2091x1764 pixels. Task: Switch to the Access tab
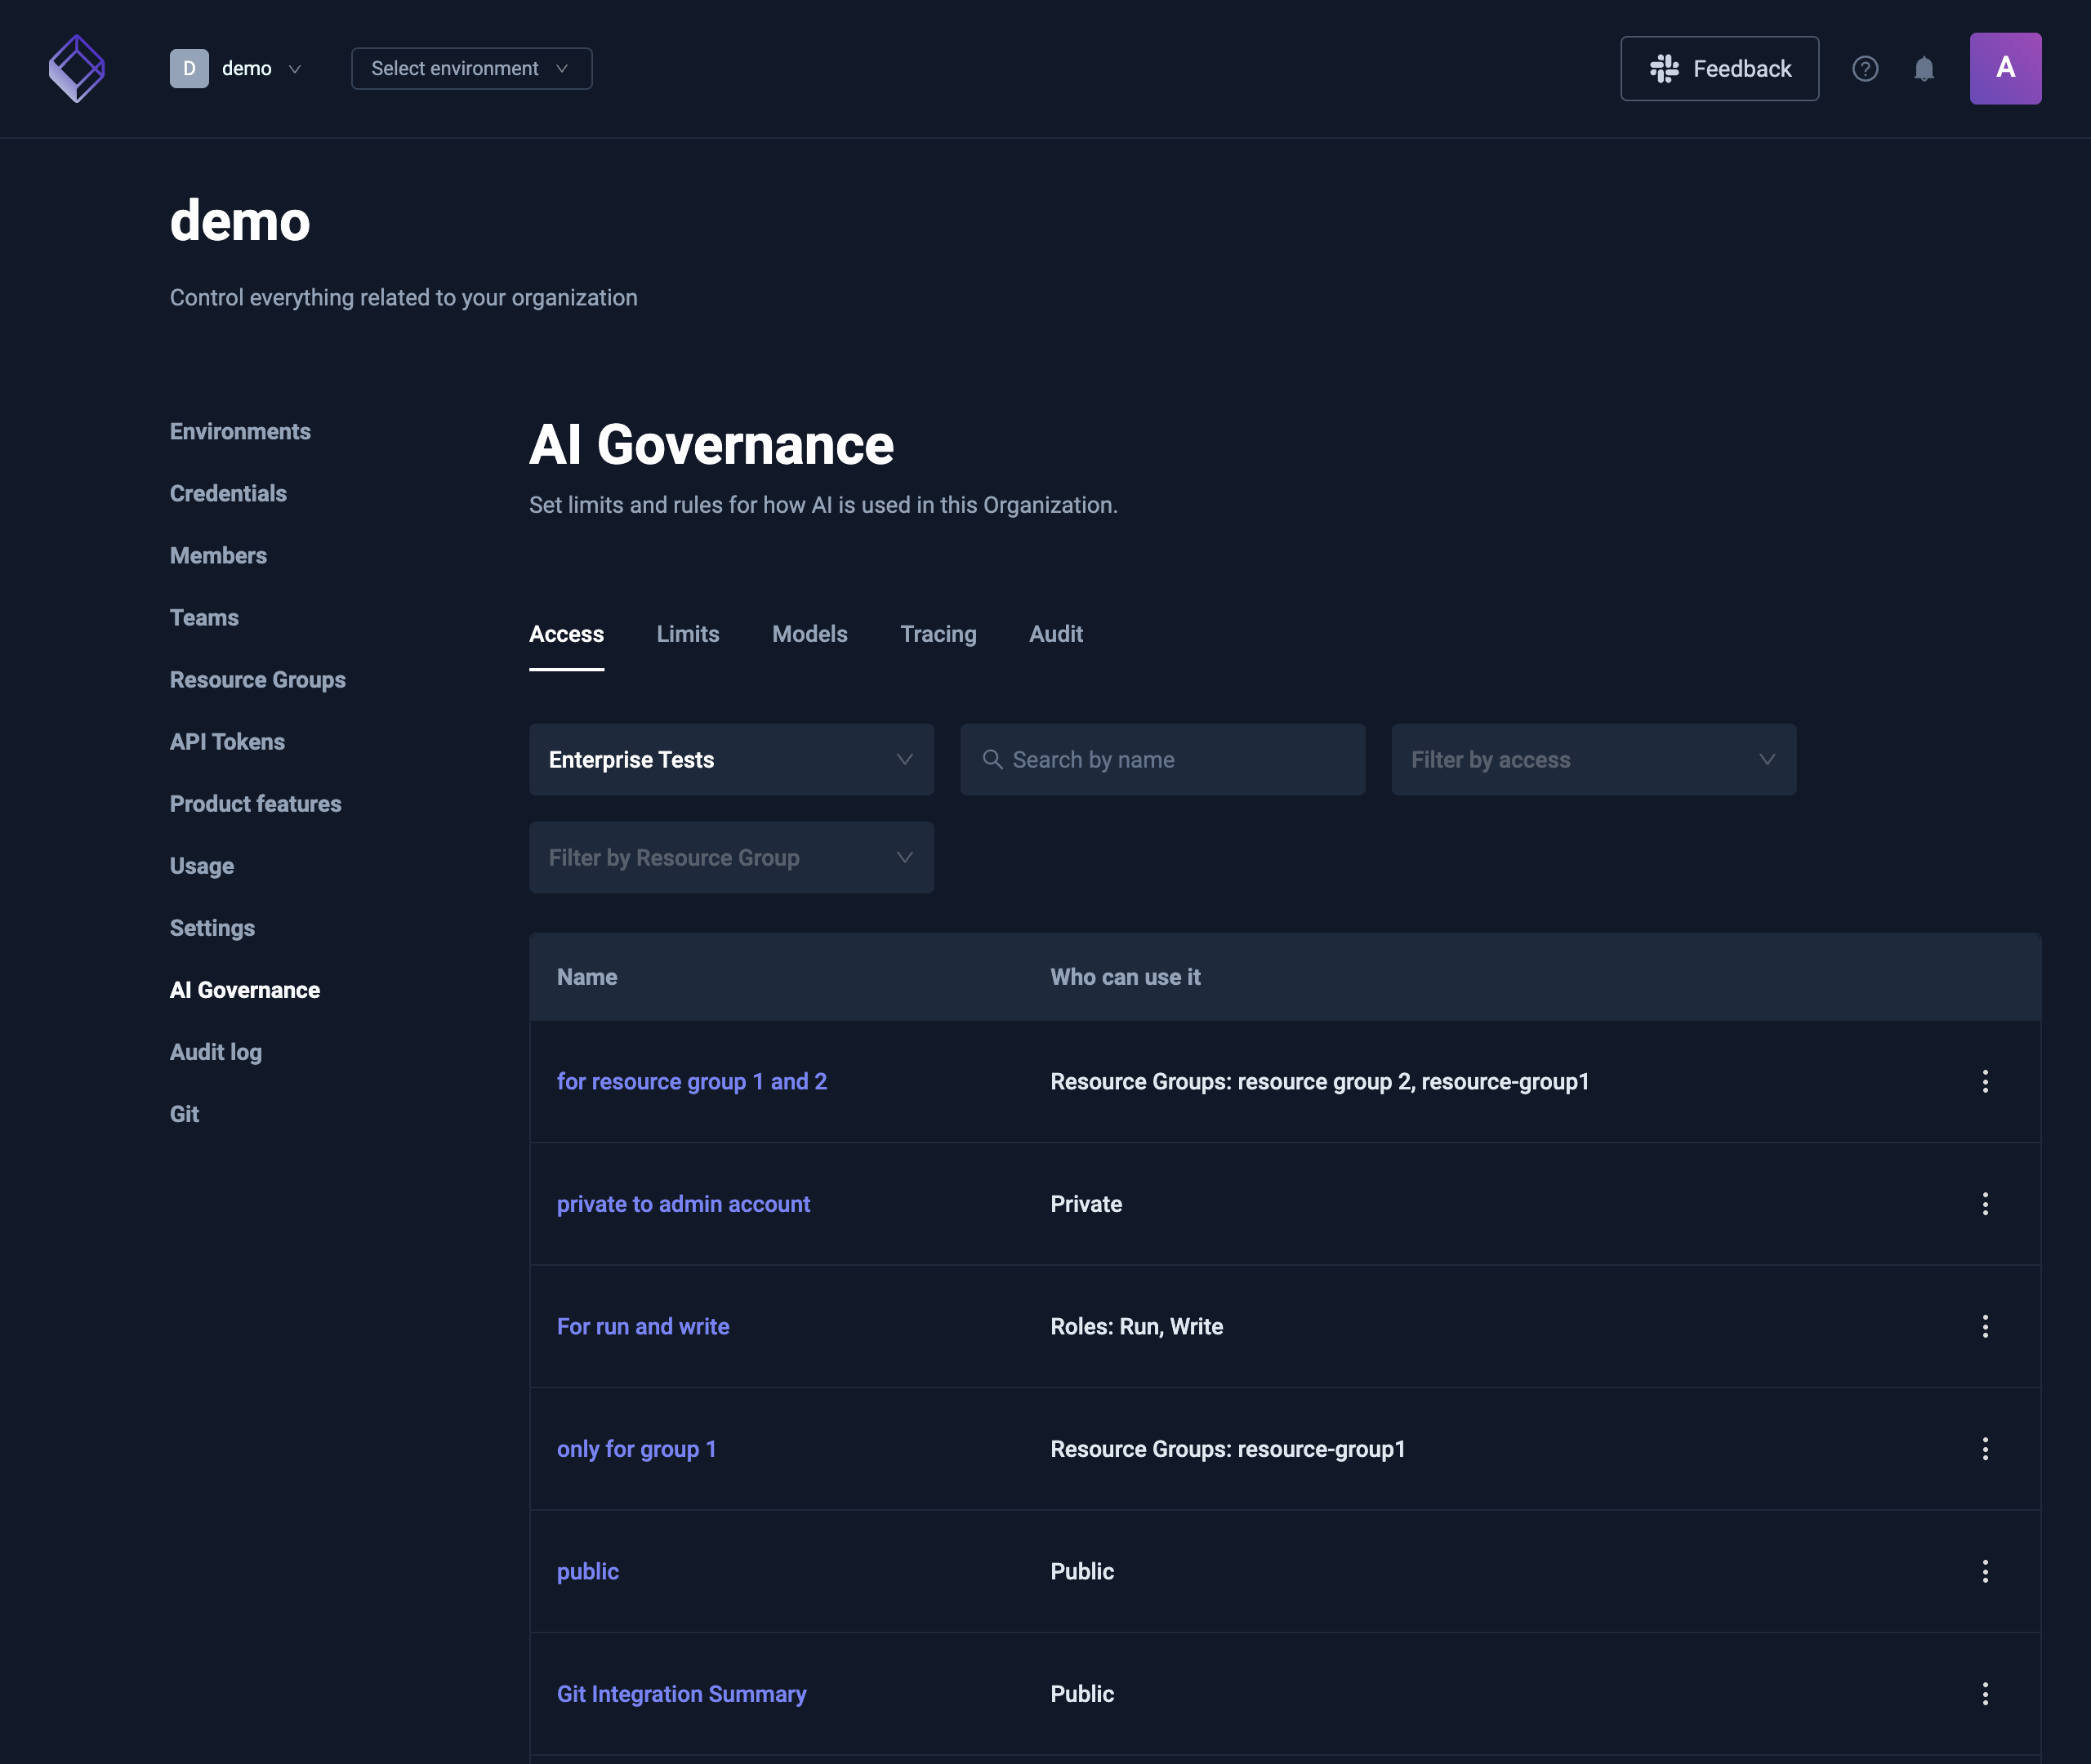coord(566,634)
